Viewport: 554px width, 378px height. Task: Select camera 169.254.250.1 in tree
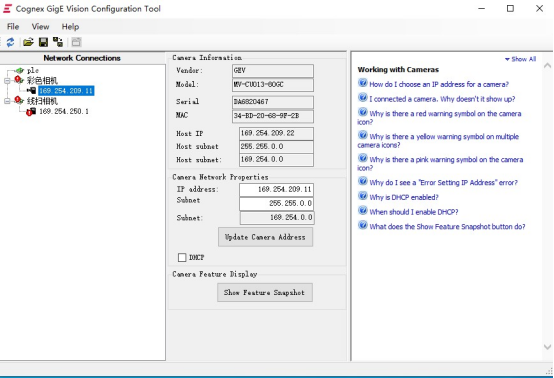tap(64, 111)
